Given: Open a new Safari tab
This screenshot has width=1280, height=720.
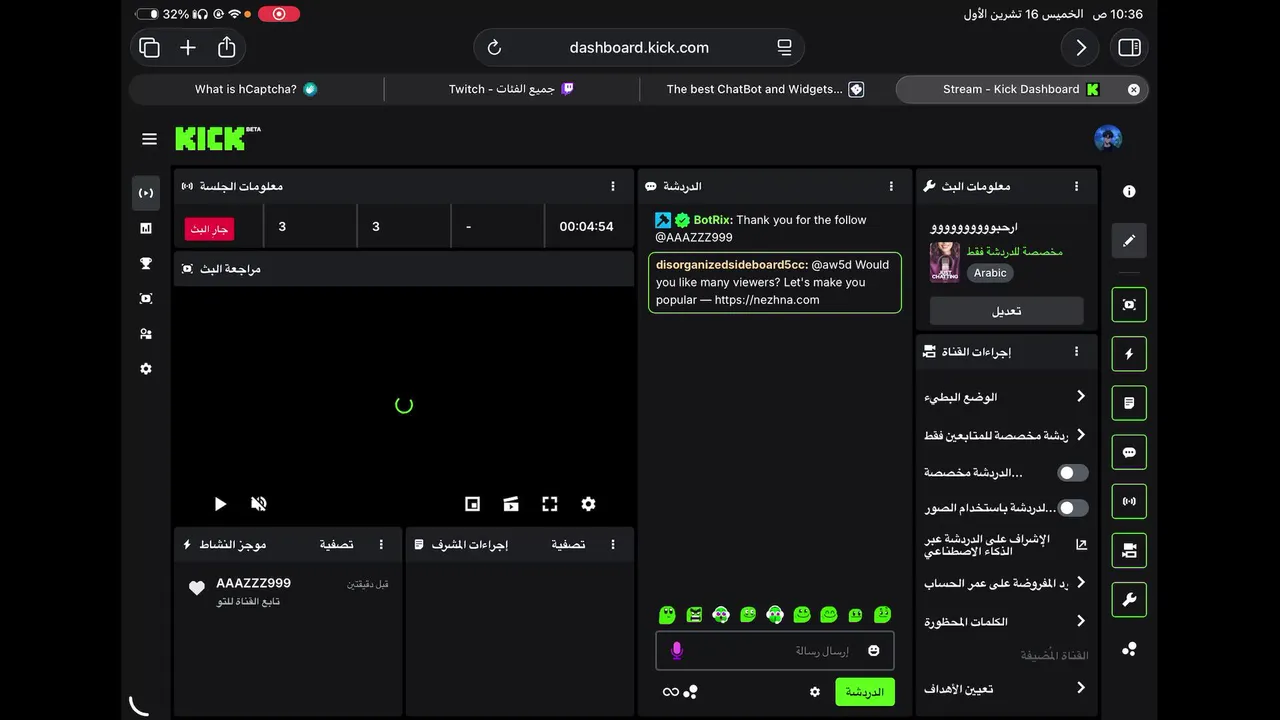Looking at the screenshot, I should pyautogui.click(x=188, y=47).
